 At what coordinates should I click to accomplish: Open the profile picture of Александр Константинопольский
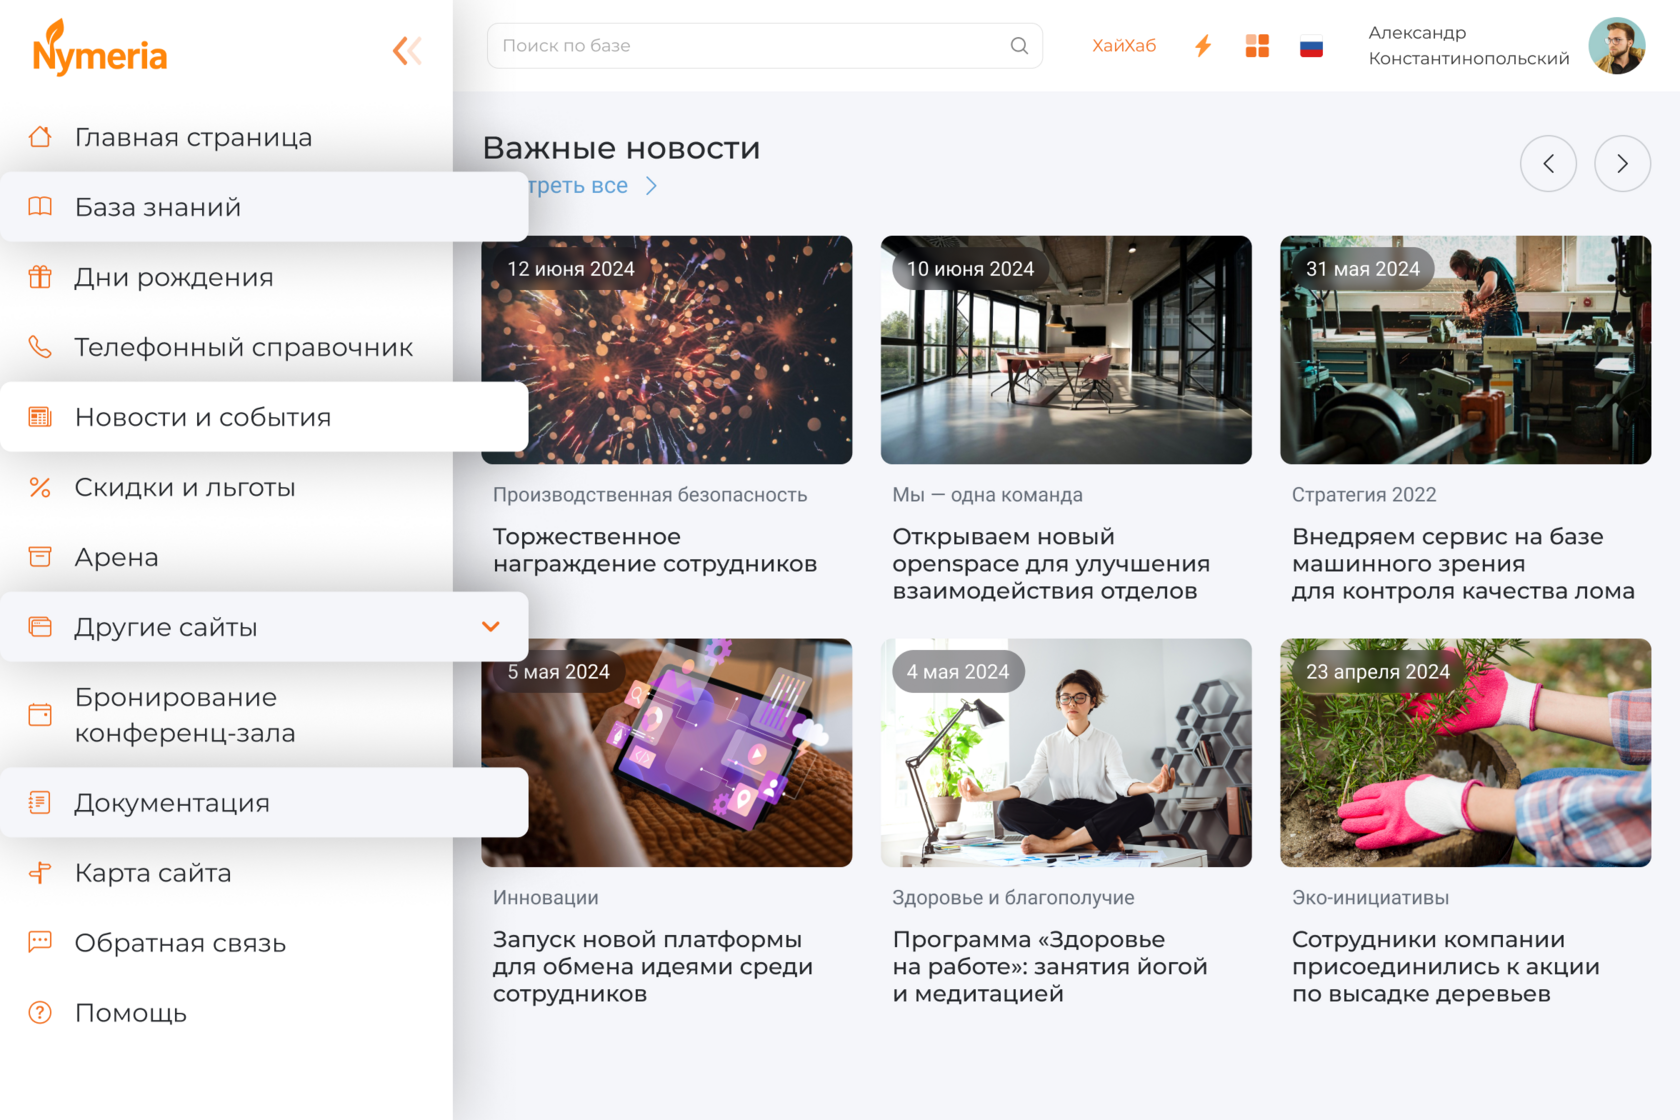[x=1616, y=45]
